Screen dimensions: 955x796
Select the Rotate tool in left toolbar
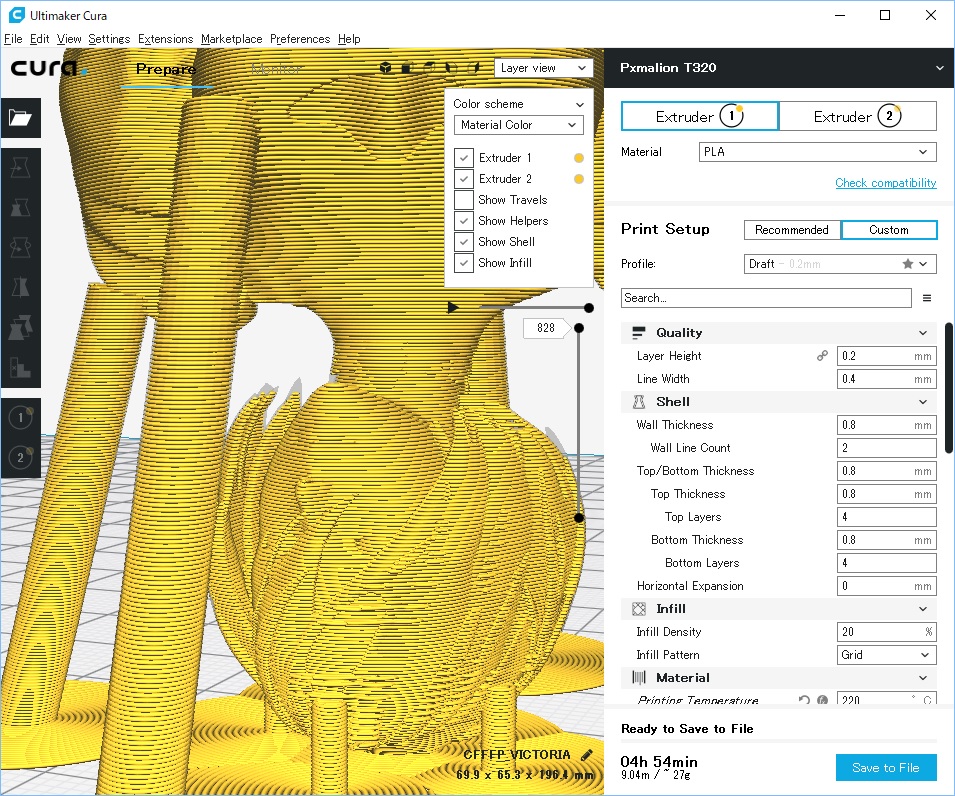point(20,248)
